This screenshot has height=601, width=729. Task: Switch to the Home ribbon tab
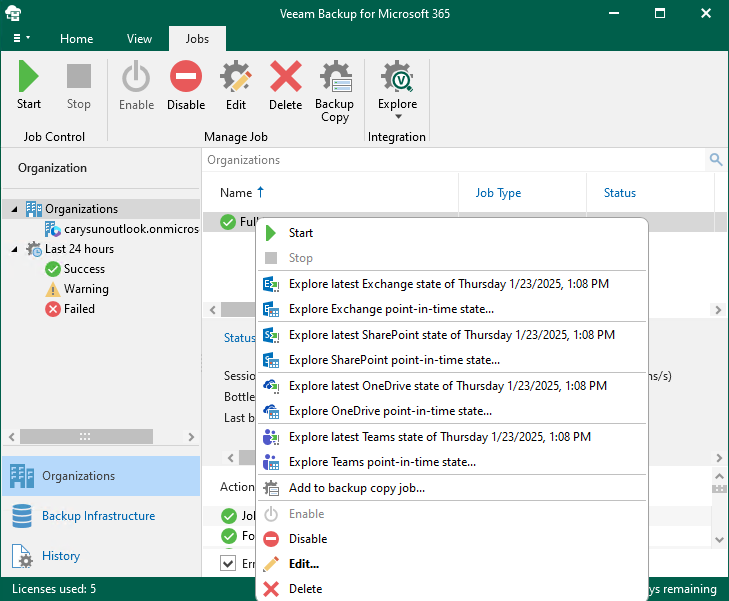click(76, 39)
